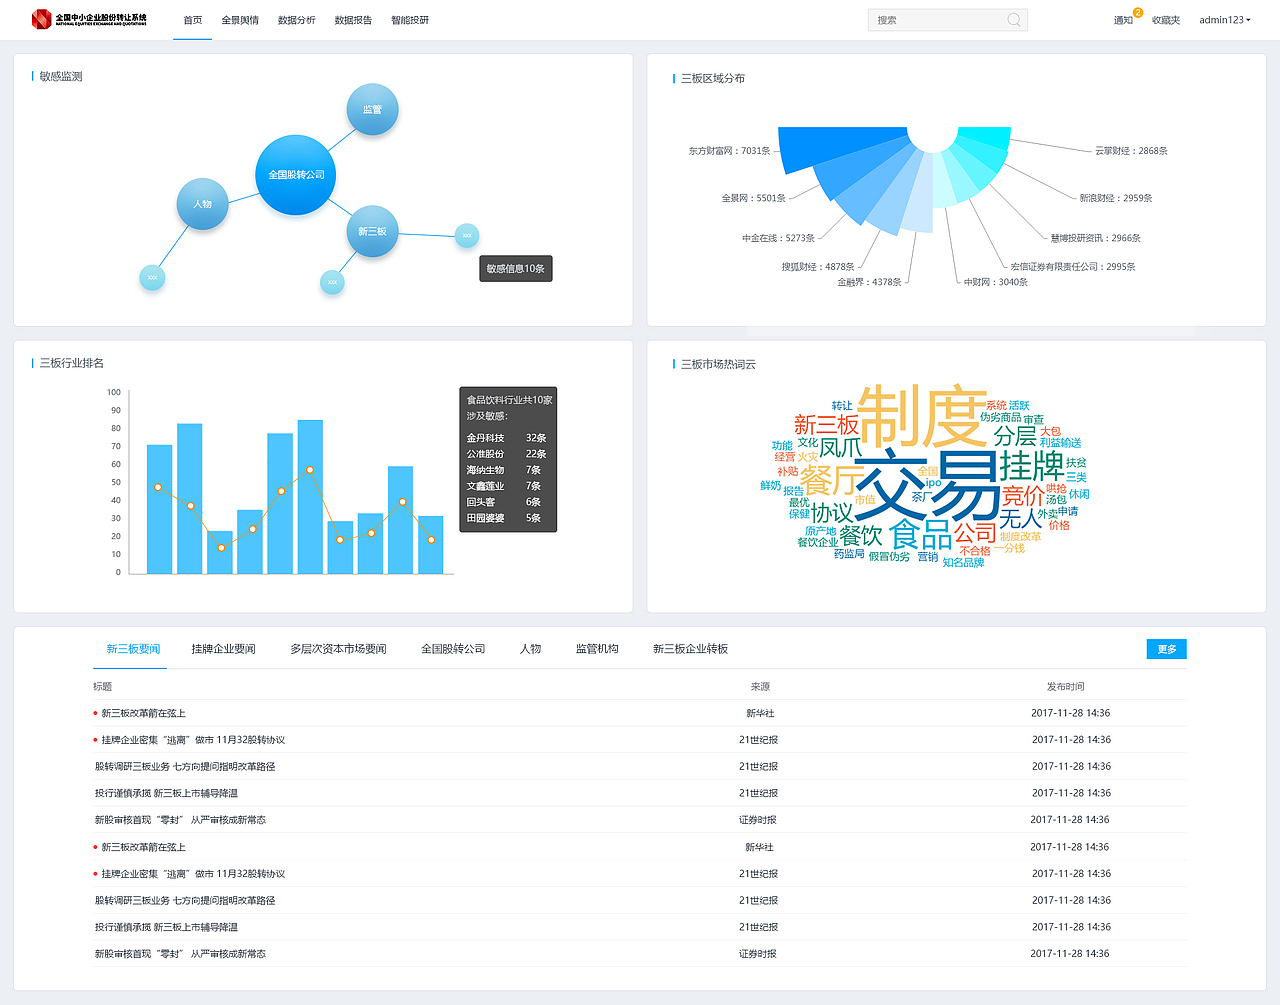Click the 监管 bubble node
Screen dimensions: 1280x1005
372,109
